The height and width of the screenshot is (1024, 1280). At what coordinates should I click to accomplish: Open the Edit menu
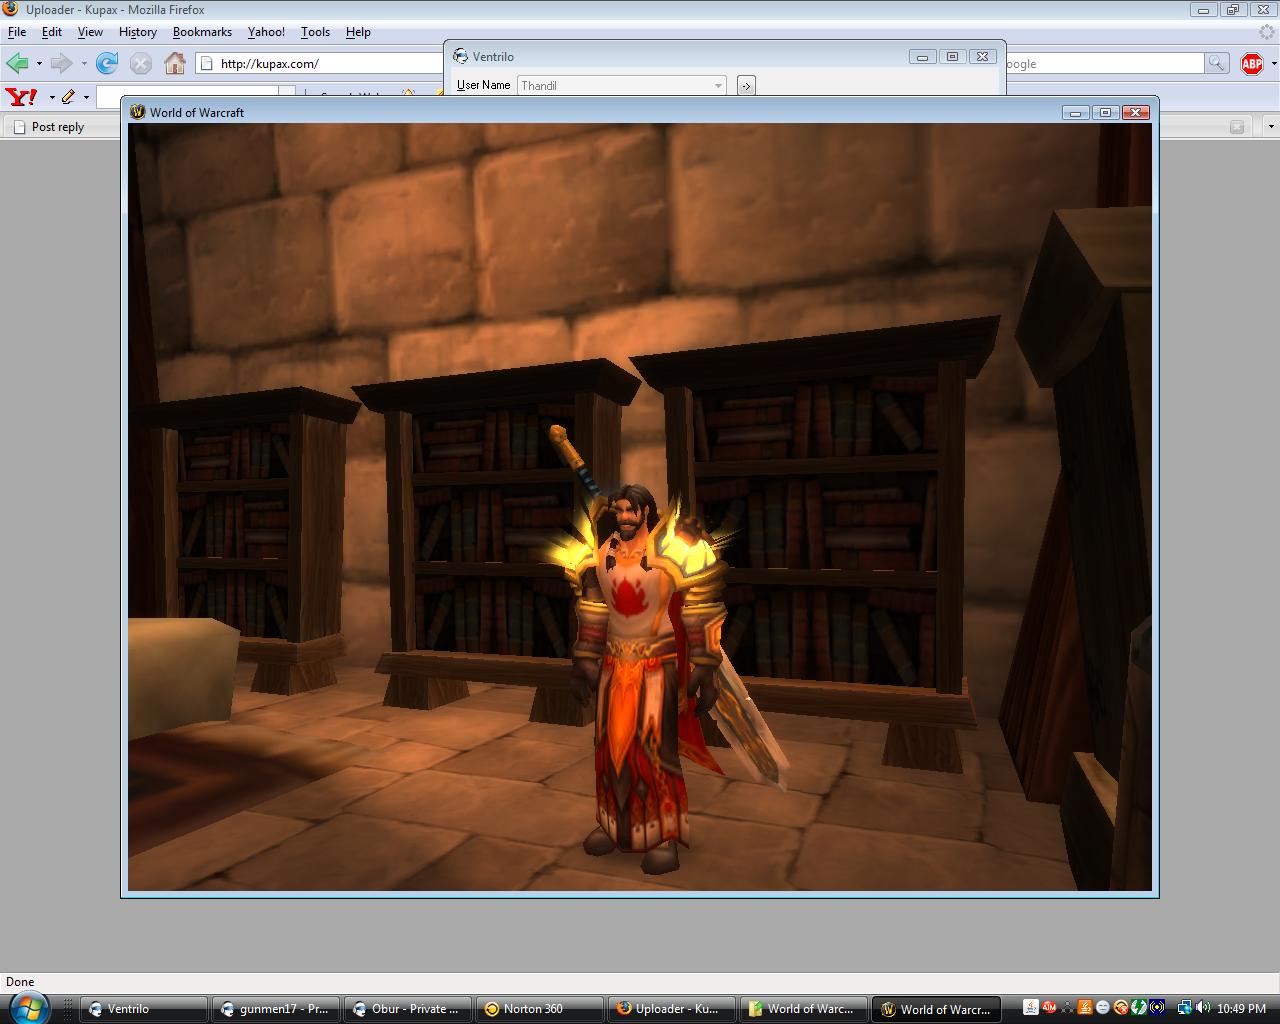(52, 32)
